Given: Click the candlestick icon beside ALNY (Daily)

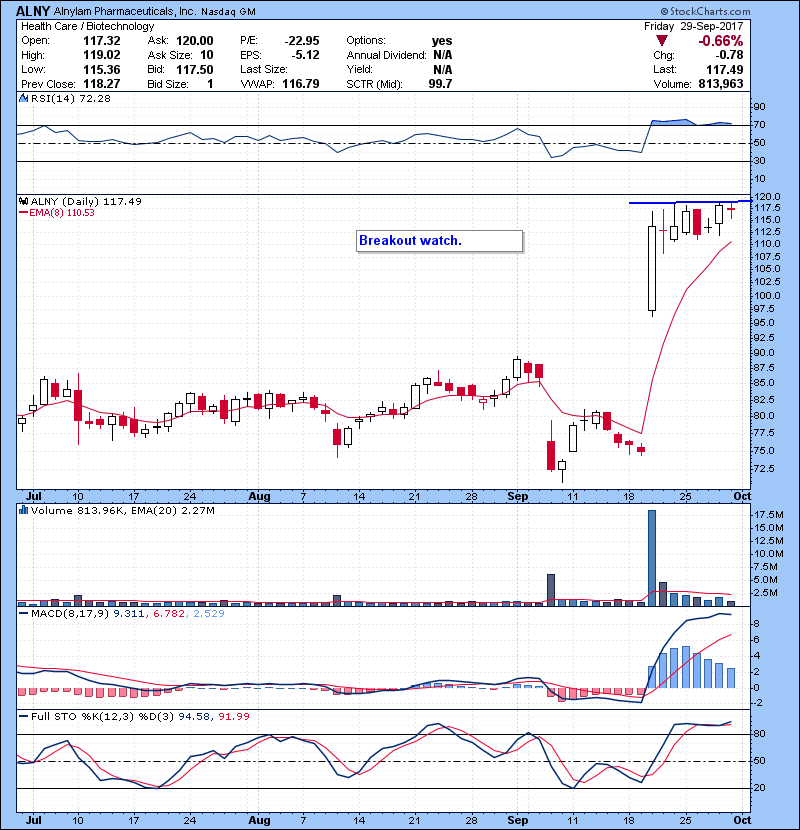Looking at the screenshot, I should pyautogui.click(x=23, y=201).
